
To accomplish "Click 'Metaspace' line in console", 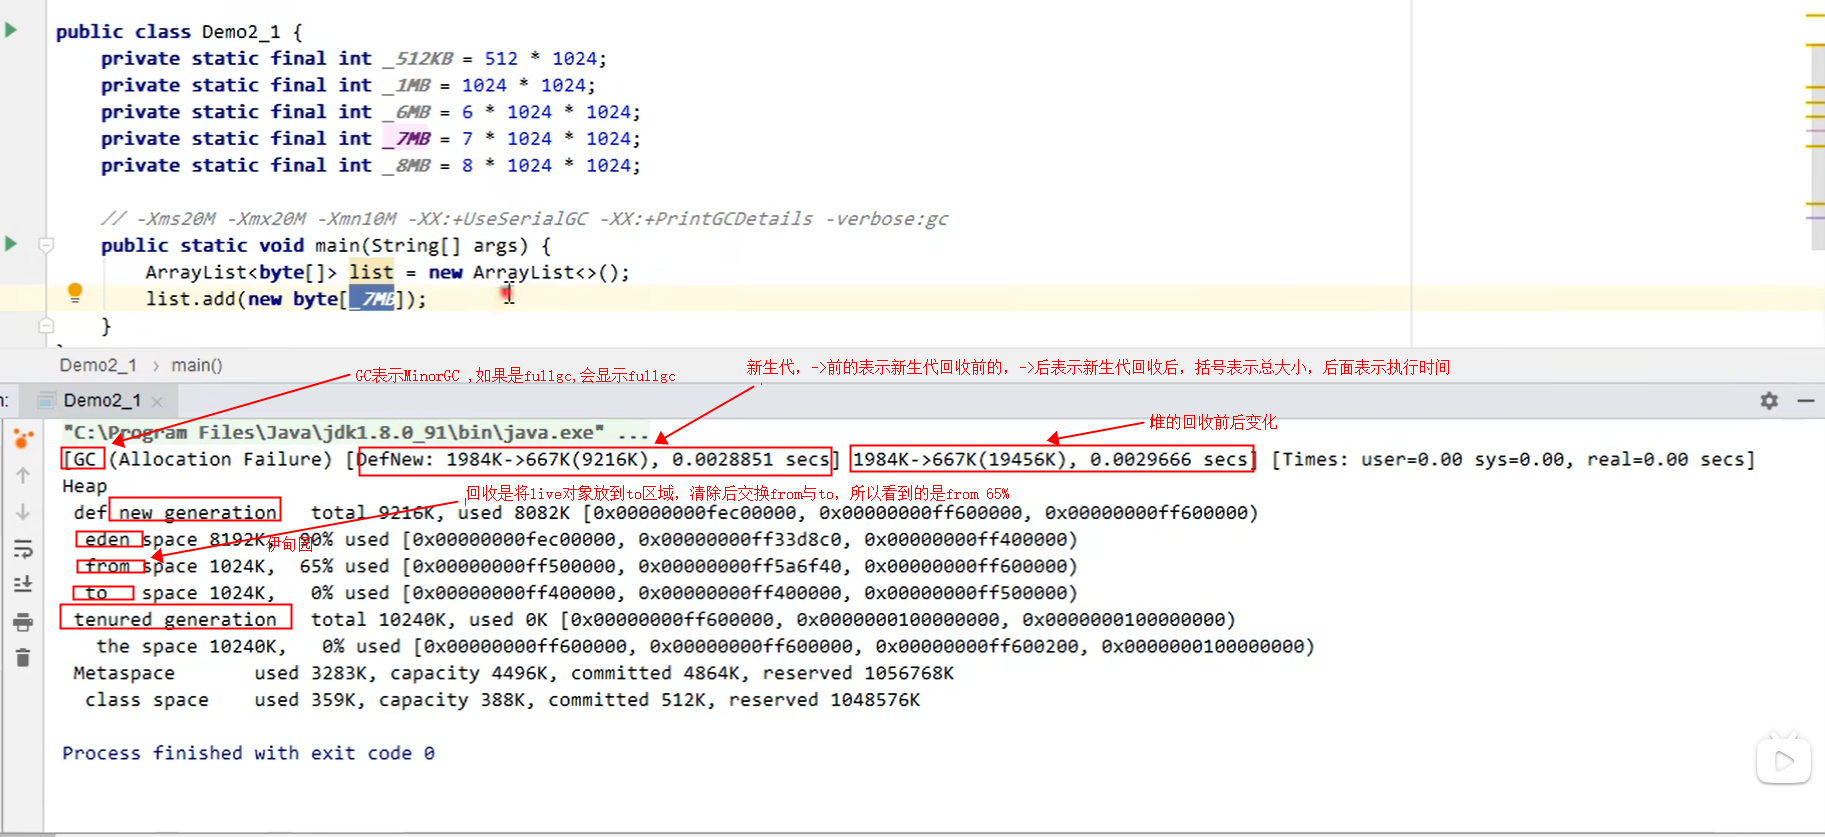I will (513, 673).
